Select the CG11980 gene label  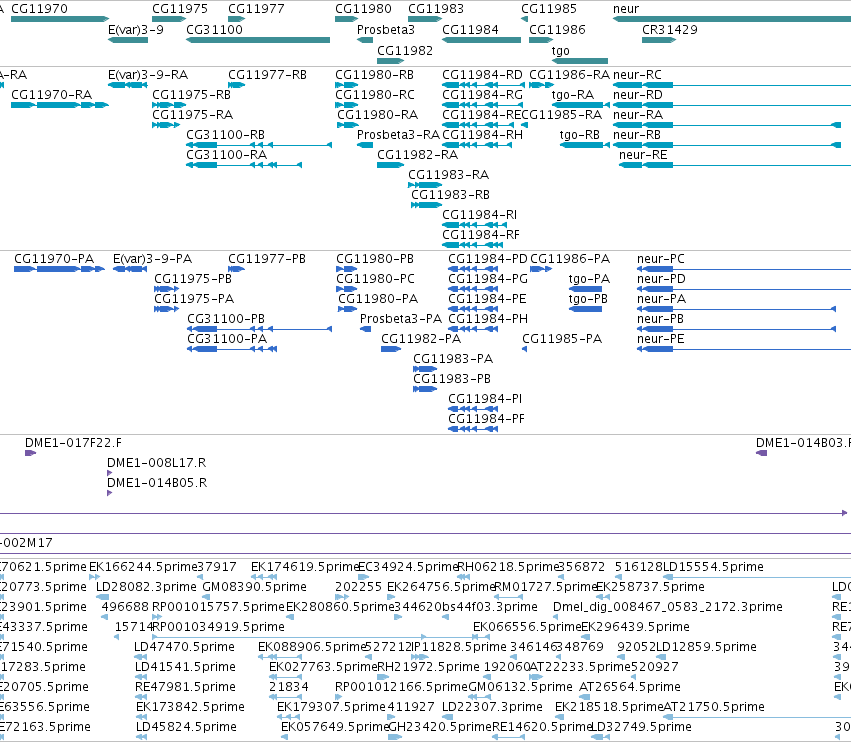pyautogui.click(x=363, y=9)
